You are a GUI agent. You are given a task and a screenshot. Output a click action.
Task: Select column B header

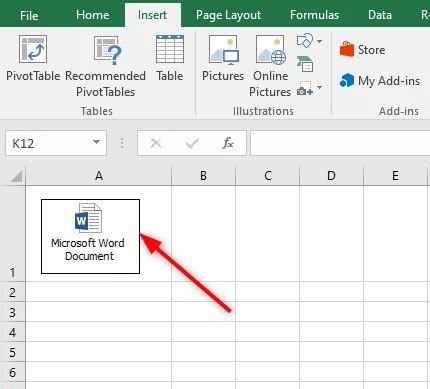[x=203, y=176]
